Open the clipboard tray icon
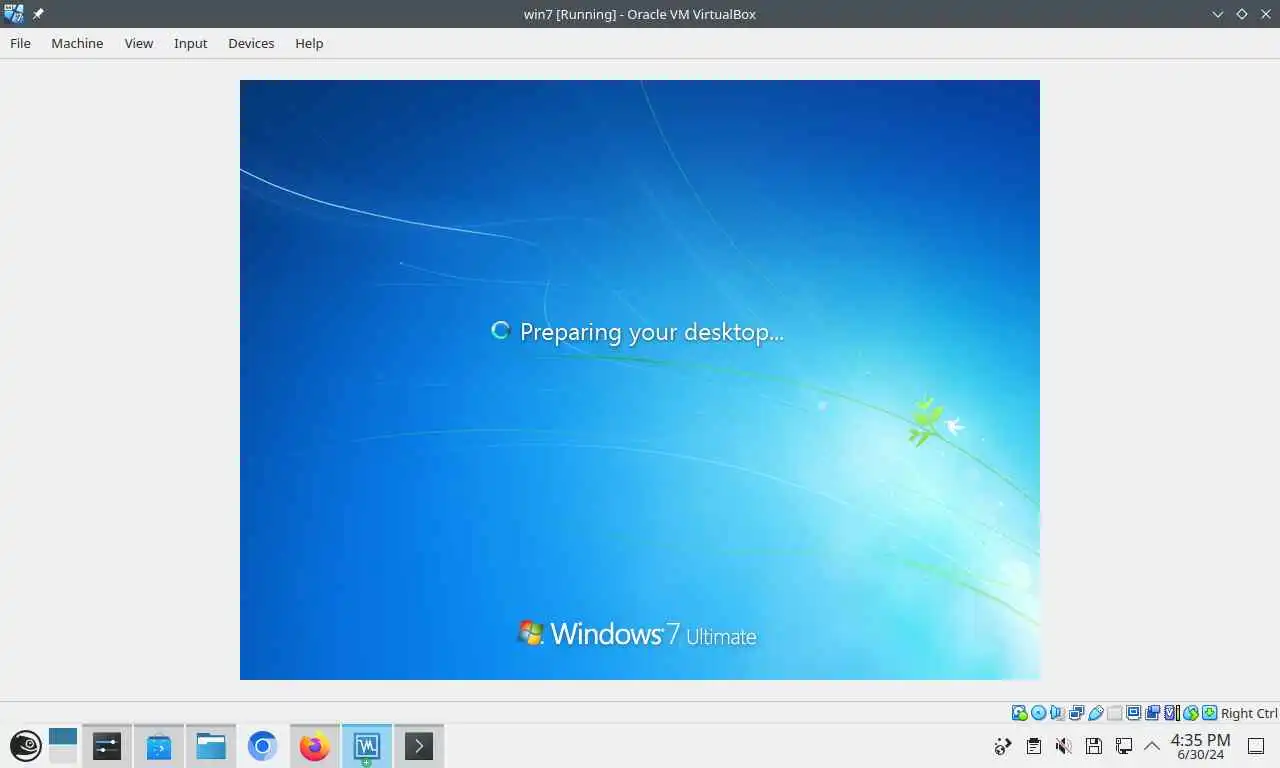This screenshot has height=768, width=1280. pyautogui.click(x=1034, y=746)
